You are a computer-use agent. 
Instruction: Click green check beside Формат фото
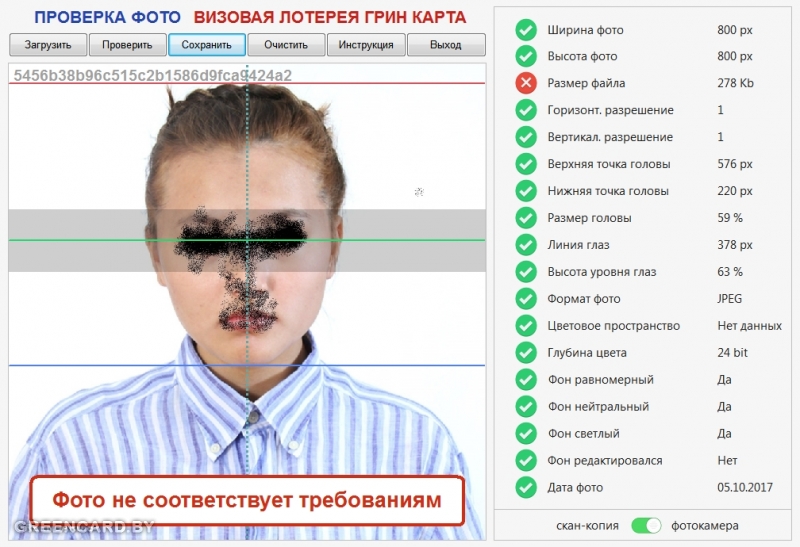coord(526,299)
